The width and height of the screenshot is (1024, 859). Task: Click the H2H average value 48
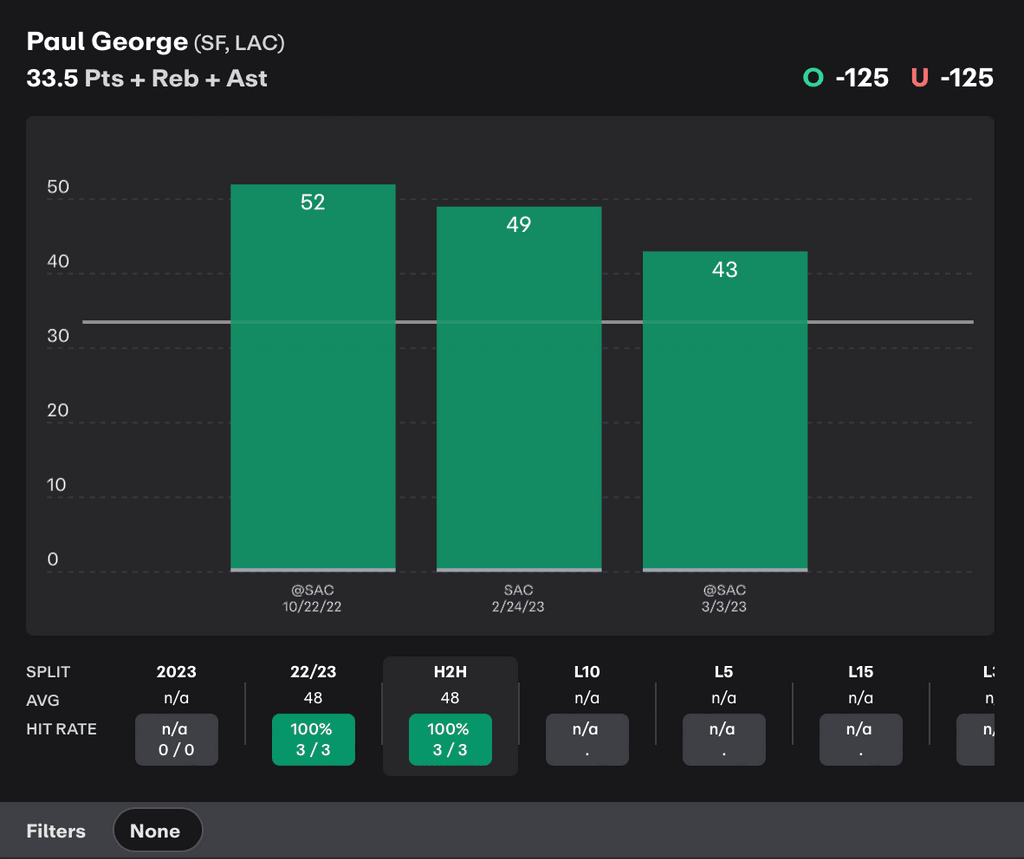(x=450, y=698)
